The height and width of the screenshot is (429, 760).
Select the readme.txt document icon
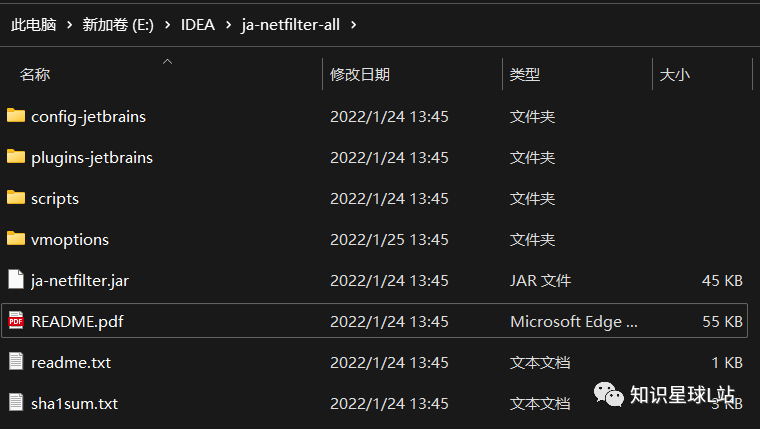pyautogui.click(x=16, y=361)
